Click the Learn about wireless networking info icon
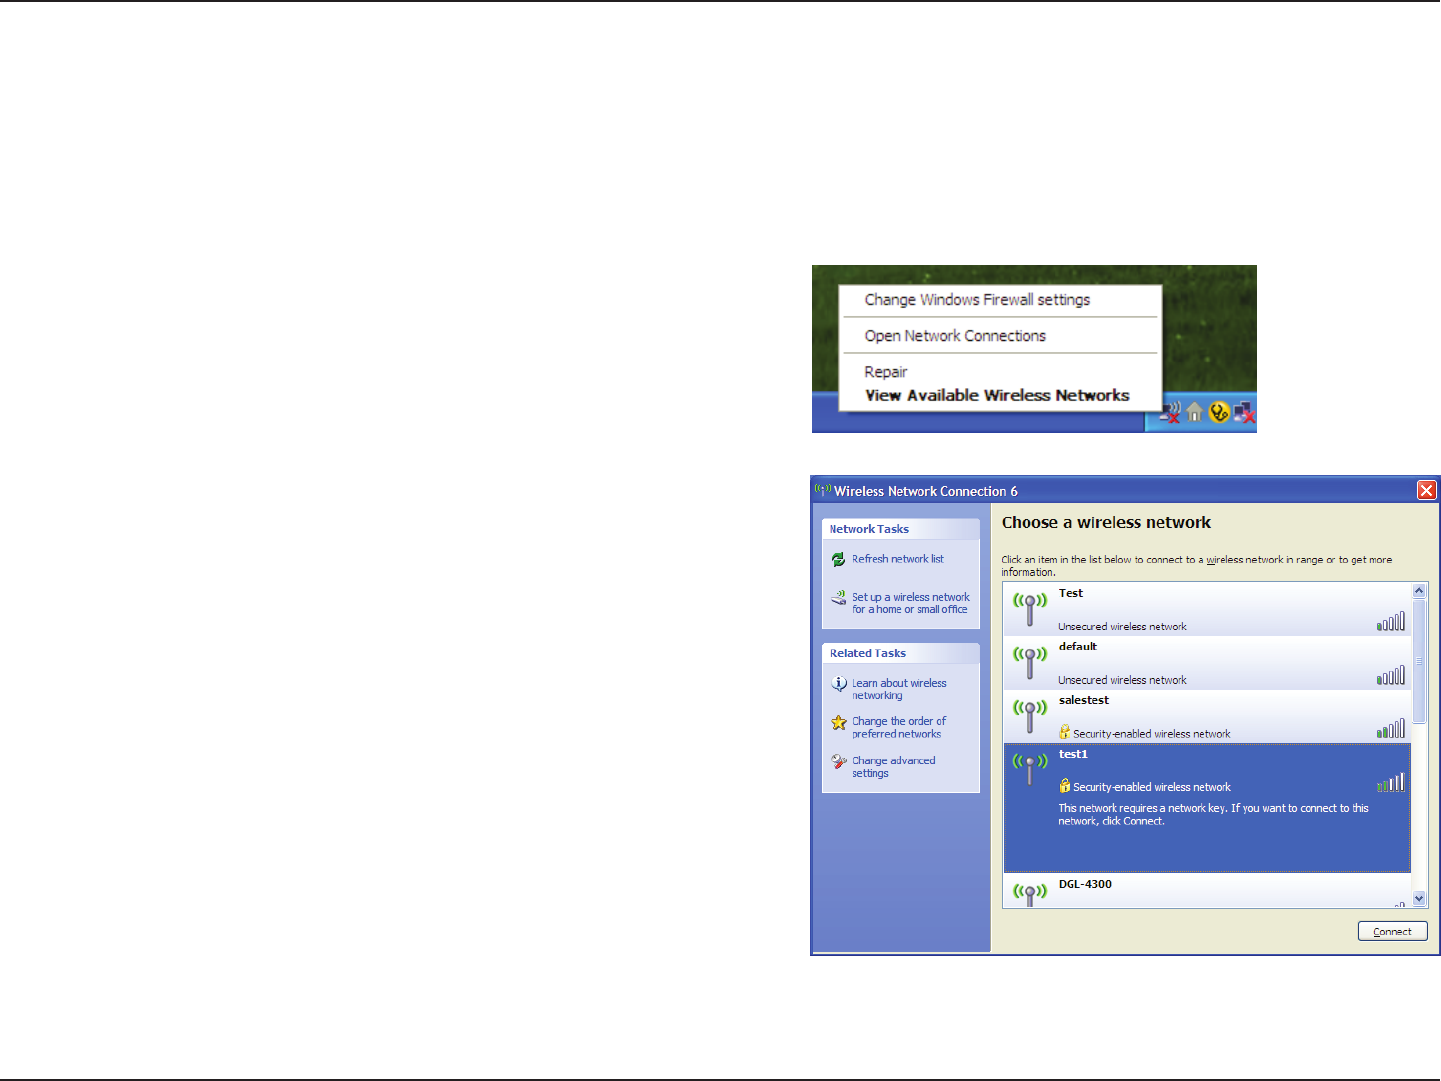The width and height of the screenshot is (1441, 1081). pos(839,684)
